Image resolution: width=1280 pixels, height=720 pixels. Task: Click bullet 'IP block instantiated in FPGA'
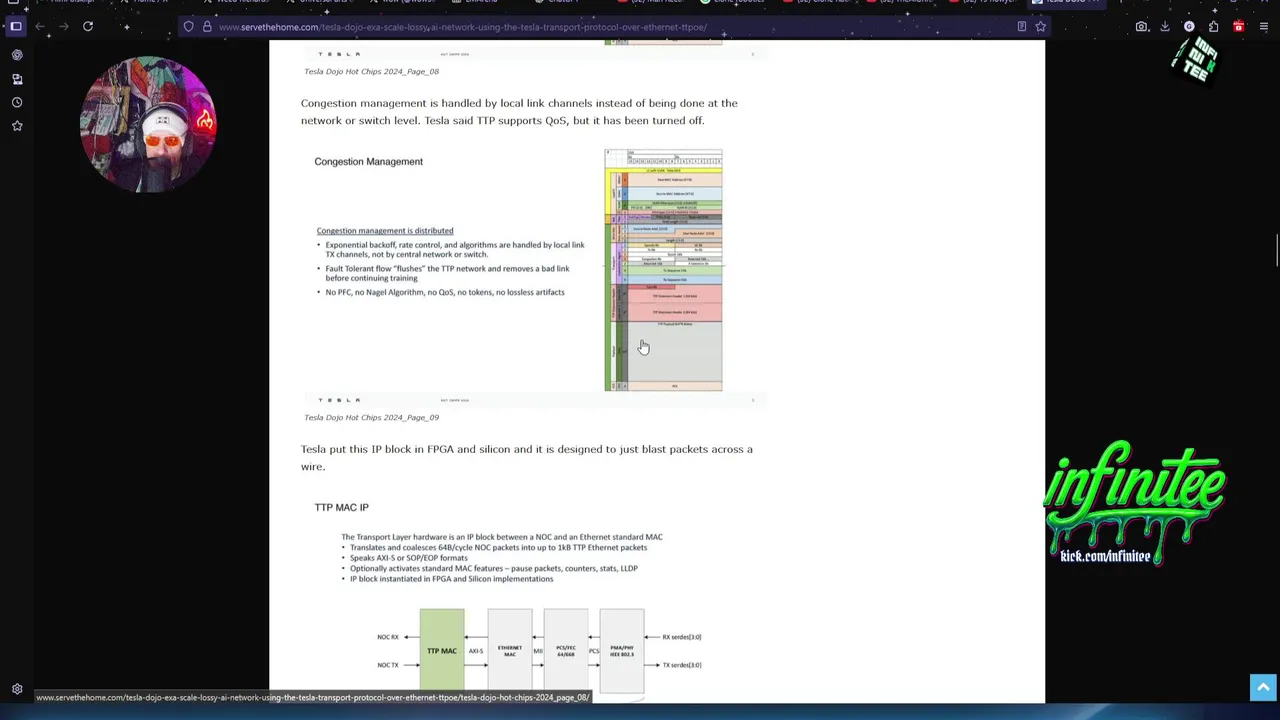(x=448, y=579)
